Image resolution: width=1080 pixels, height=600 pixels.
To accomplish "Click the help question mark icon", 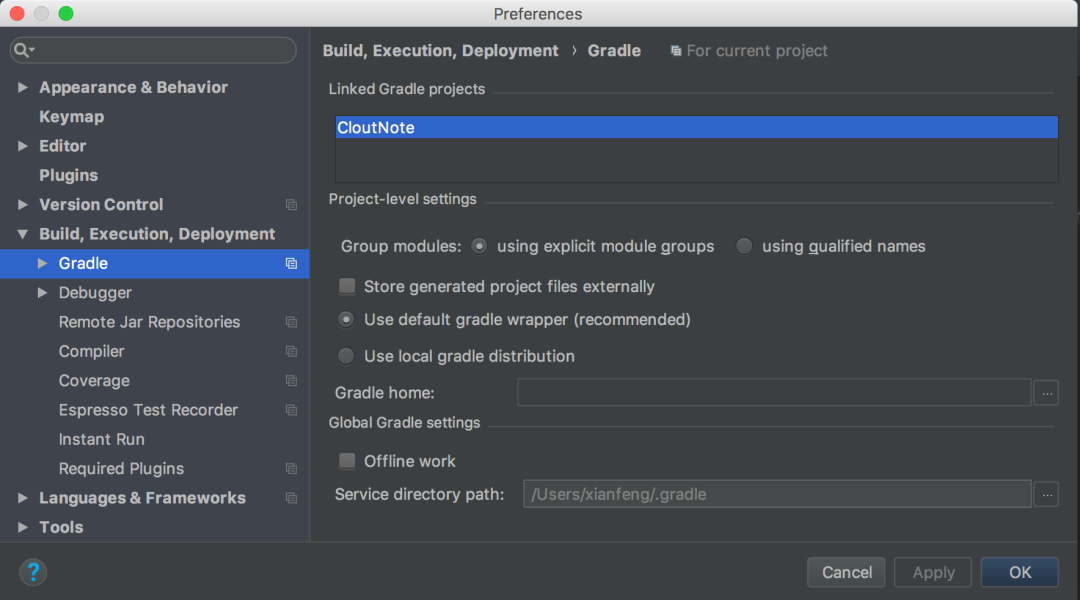I will click(x=32, y=572).
